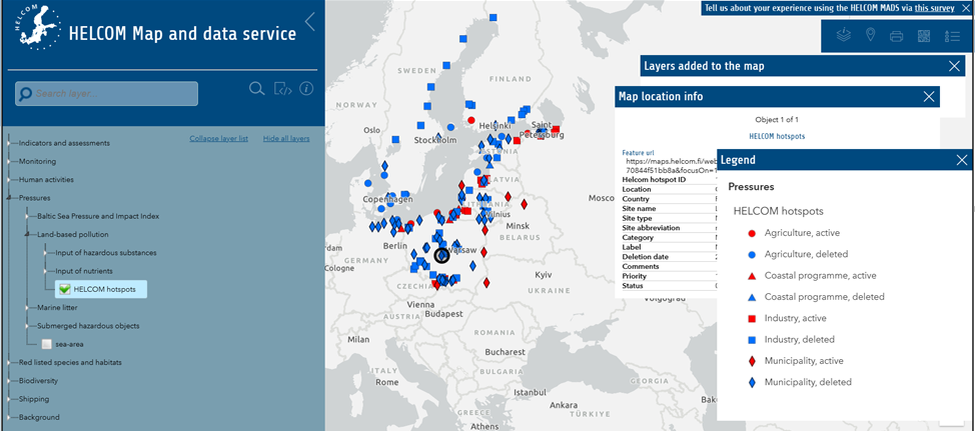Screen dimensions: 975x431
Task: Collapse the Pressures group
Action: 9,198
